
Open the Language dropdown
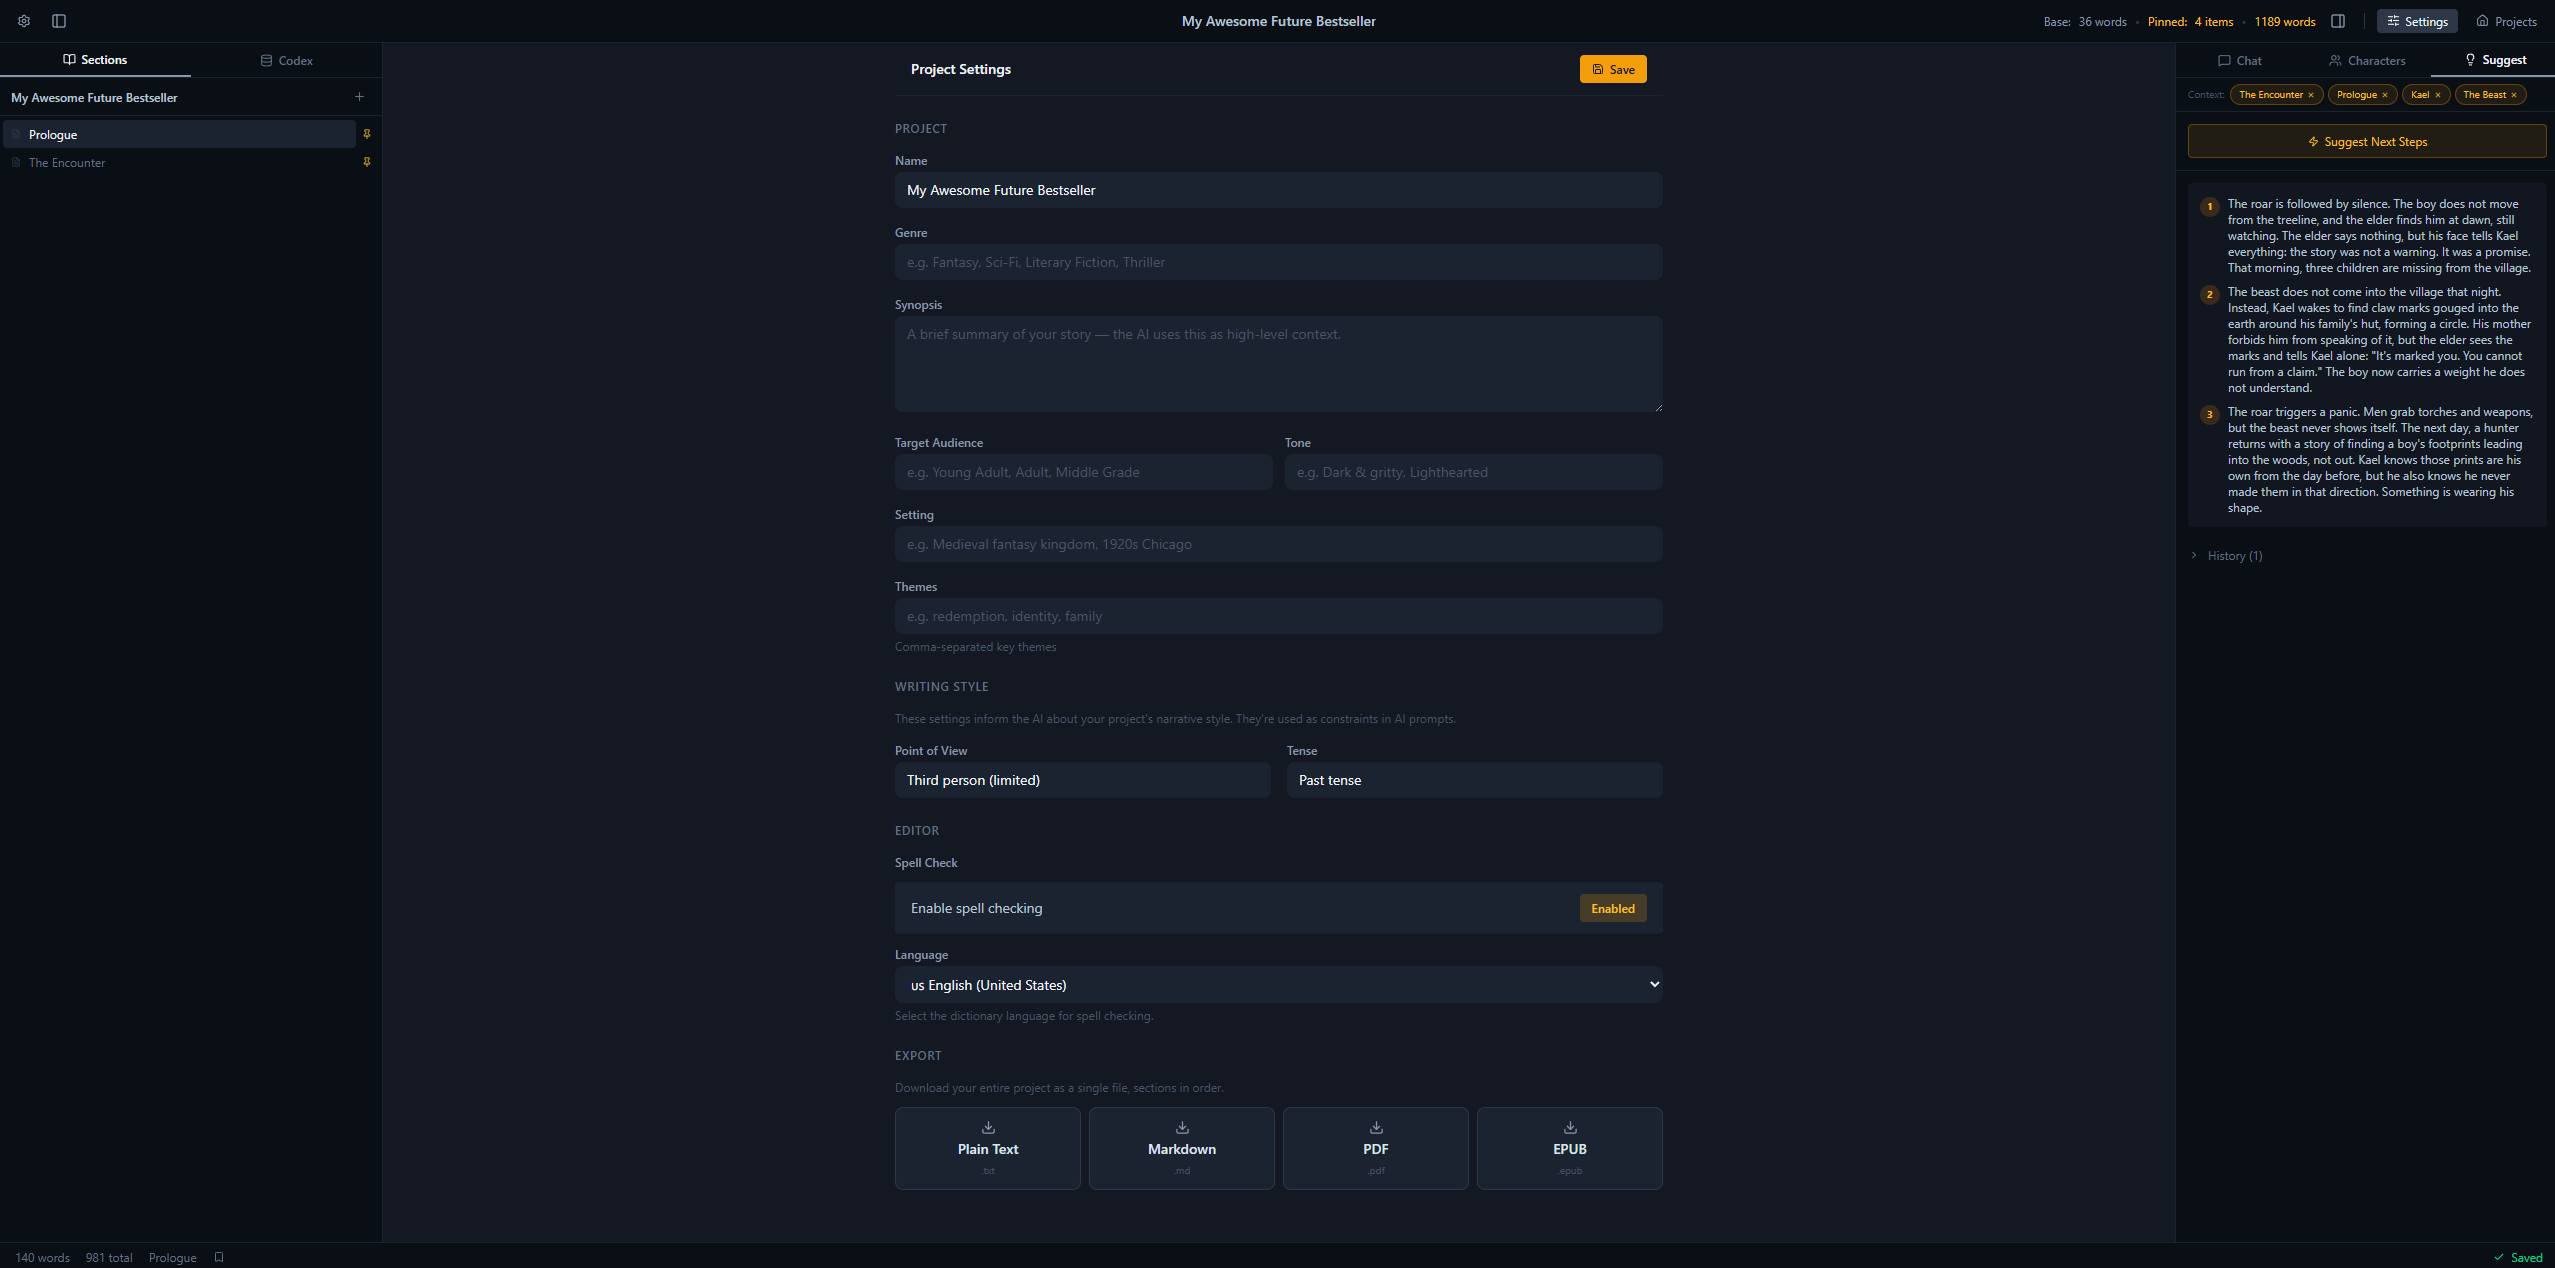click(1278, 984)
